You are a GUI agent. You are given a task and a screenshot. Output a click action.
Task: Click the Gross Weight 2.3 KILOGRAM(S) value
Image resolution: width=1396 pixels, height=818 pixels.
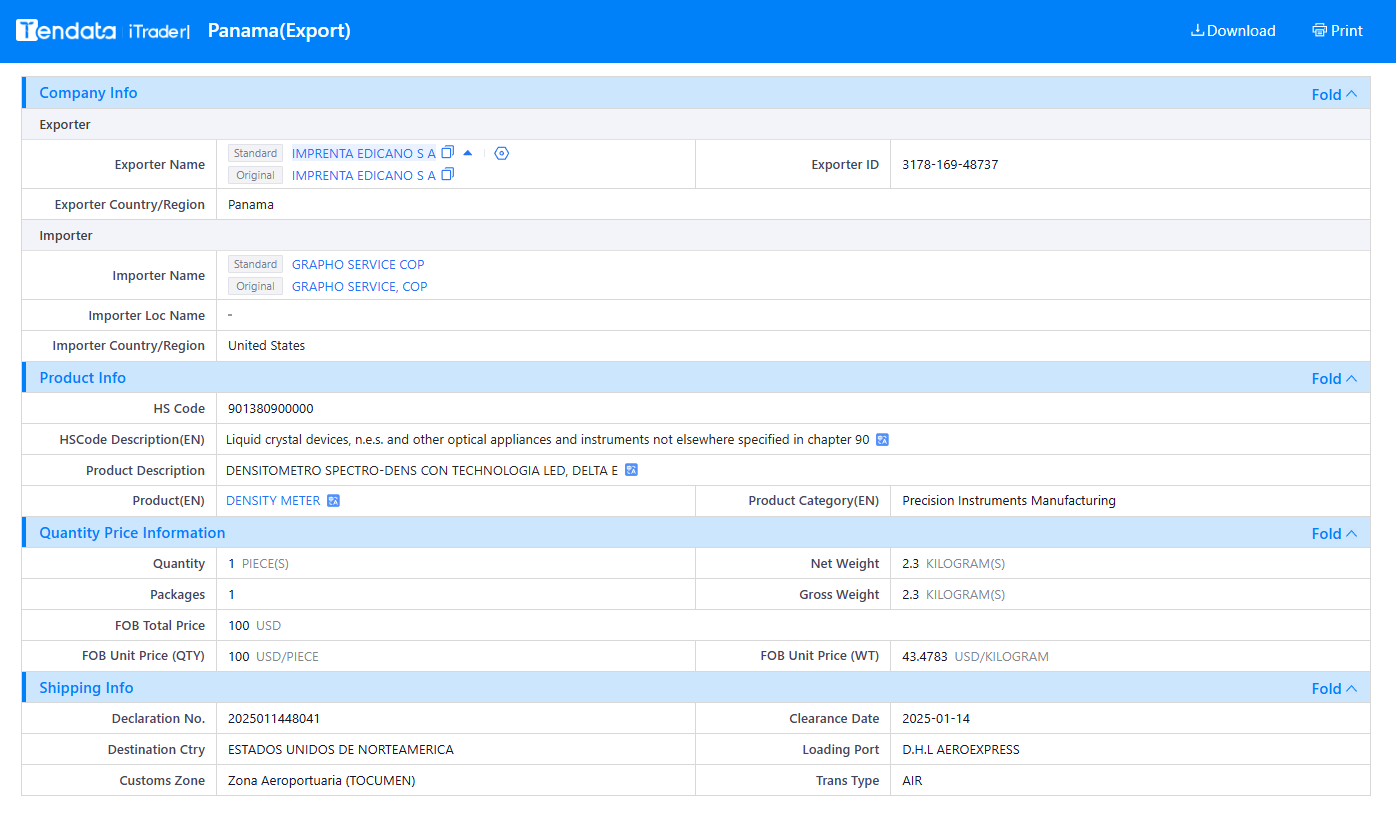tap(954, 594)
